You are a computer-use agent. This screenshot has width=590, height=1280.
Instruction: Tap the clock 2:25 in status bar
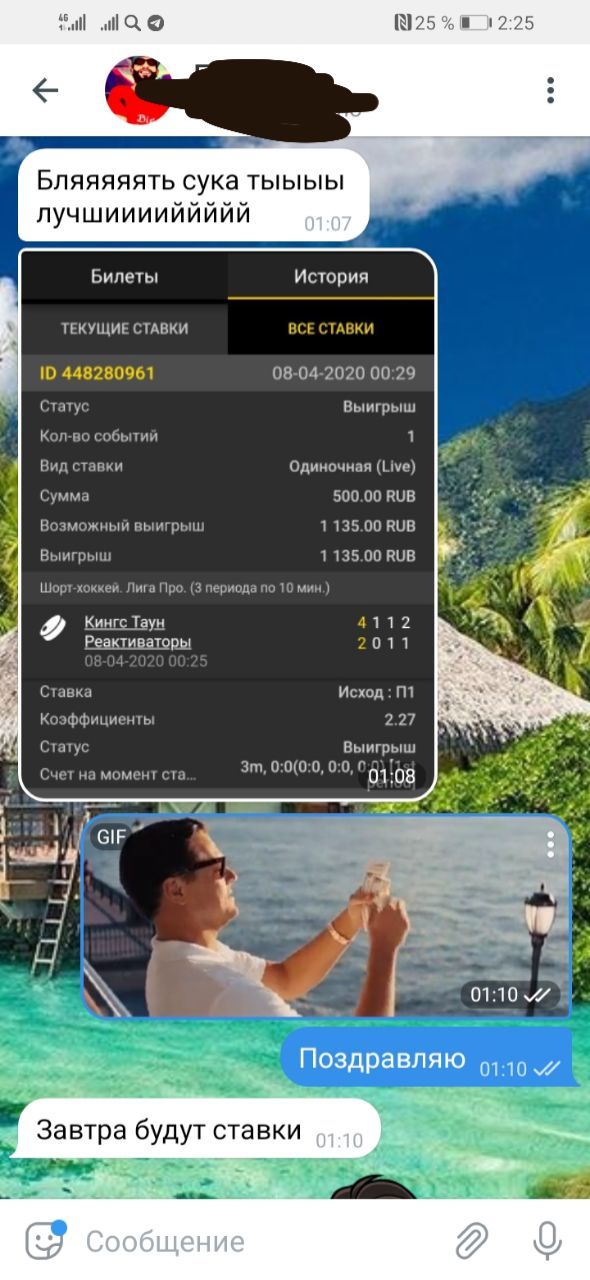pyautogui.click(x=516, y=22)
